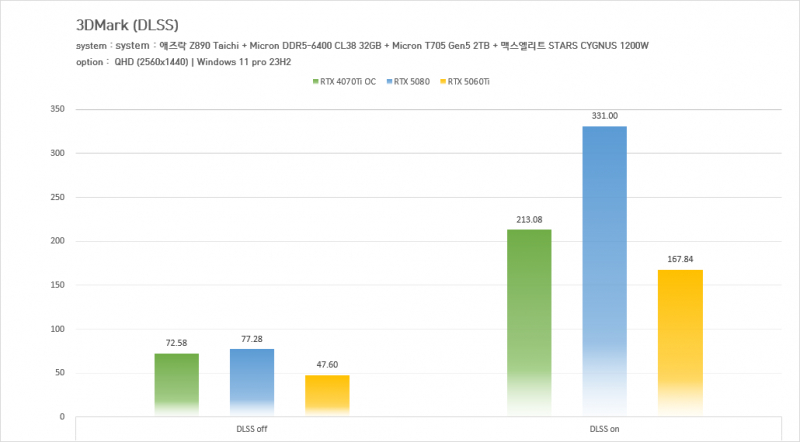Click the DLSS on axis category label
Image resolution: width=800 pixels, height=442 pixels.
pos(604,428)
